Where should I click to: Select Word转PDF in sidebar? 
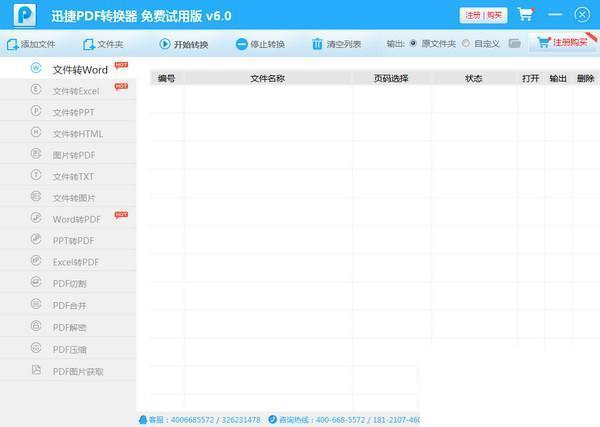68,218
